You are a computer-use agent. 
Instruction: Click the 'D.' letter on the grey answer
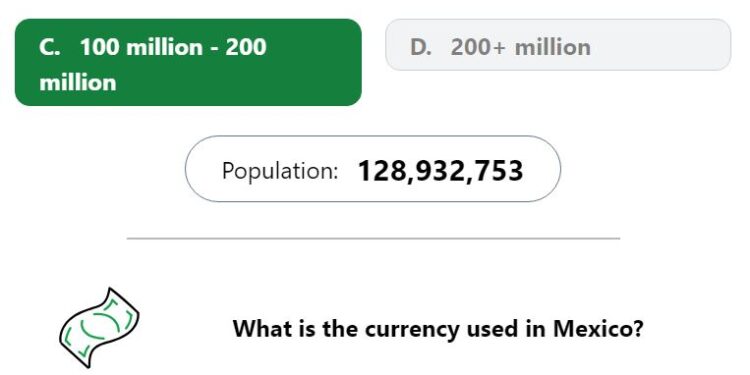point(420,47)
